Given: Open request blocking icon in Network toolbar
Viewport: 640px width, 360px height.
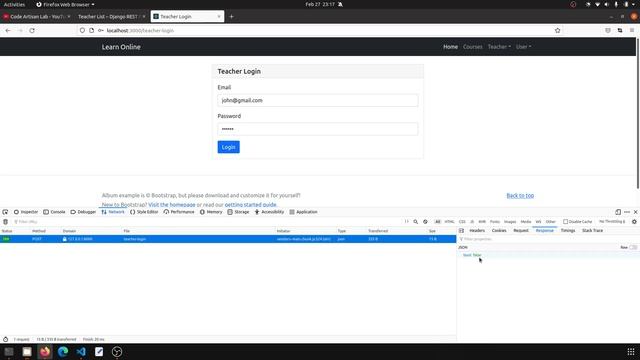Looking at the screenshot, I should pyautogui.click(x=425, y=222).
